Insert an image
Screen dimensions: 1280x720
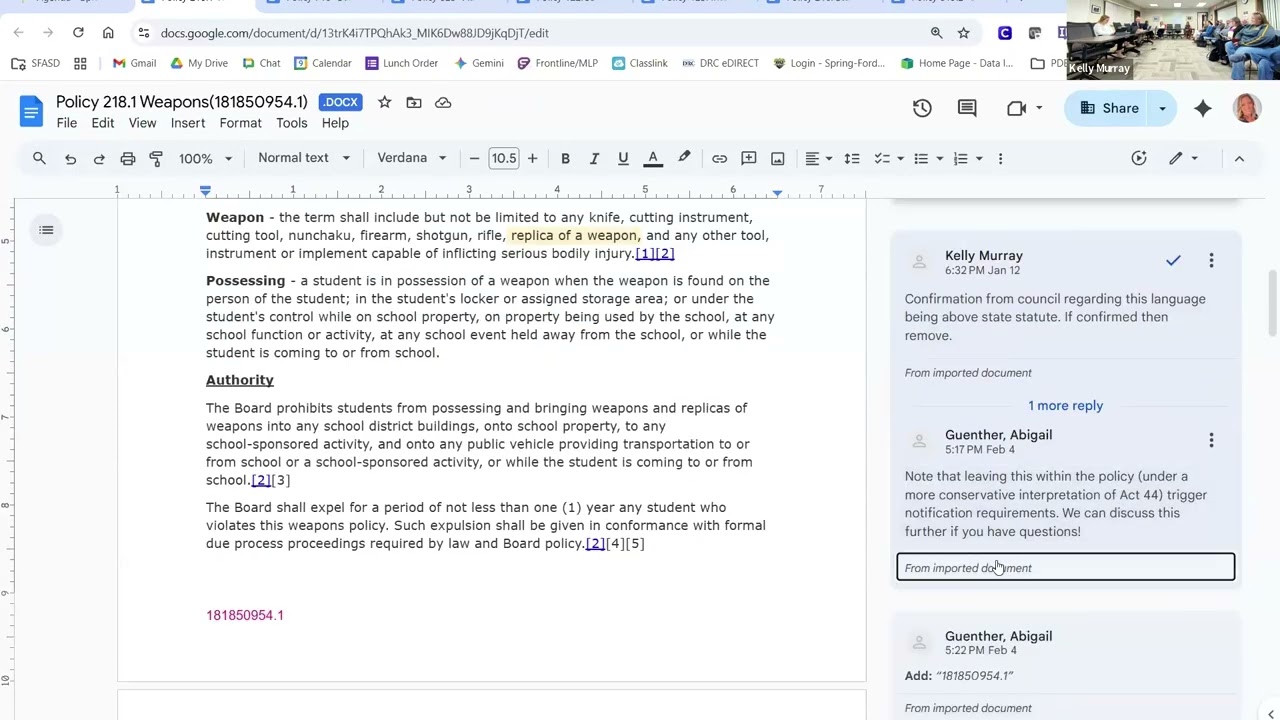pyautogui.click(x=777, y=158)
